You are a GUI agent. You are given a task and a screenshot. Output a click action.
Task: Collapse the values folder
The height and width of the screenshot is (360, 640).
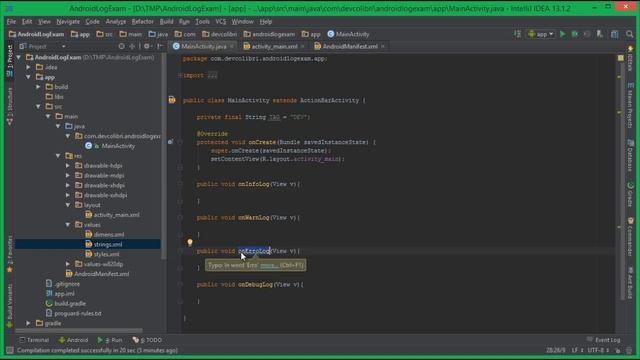click(x=68, y=225)
